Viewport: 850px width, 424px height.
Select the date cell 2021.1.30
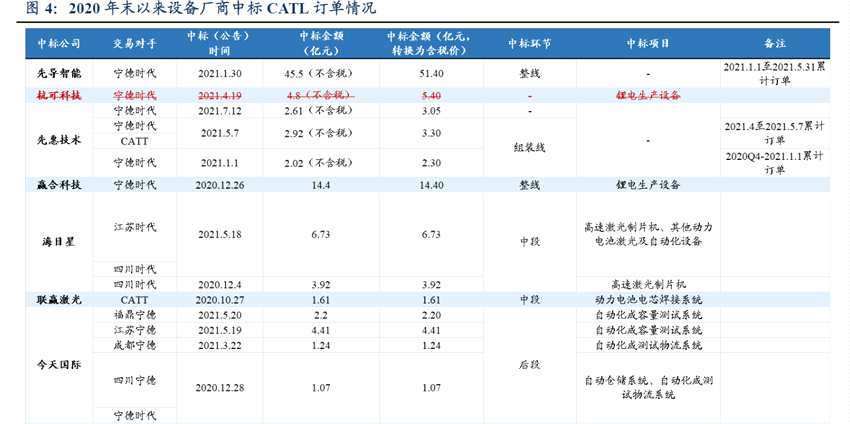click(x=220, y=74)
